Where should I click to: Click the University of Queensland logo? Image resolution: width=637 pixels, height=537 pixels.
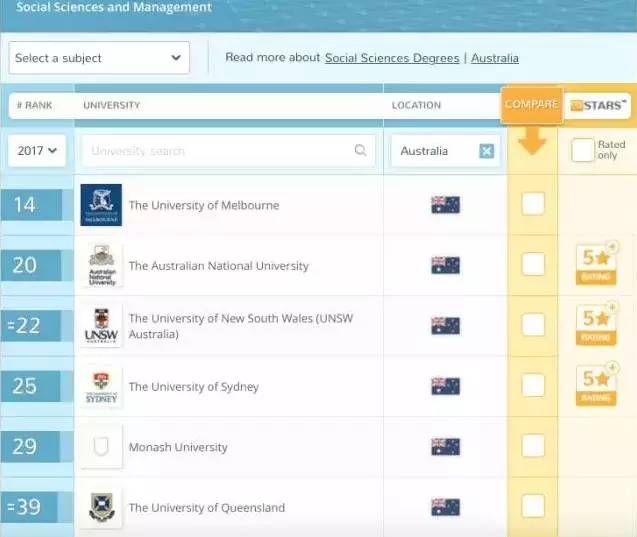point(101,507)
